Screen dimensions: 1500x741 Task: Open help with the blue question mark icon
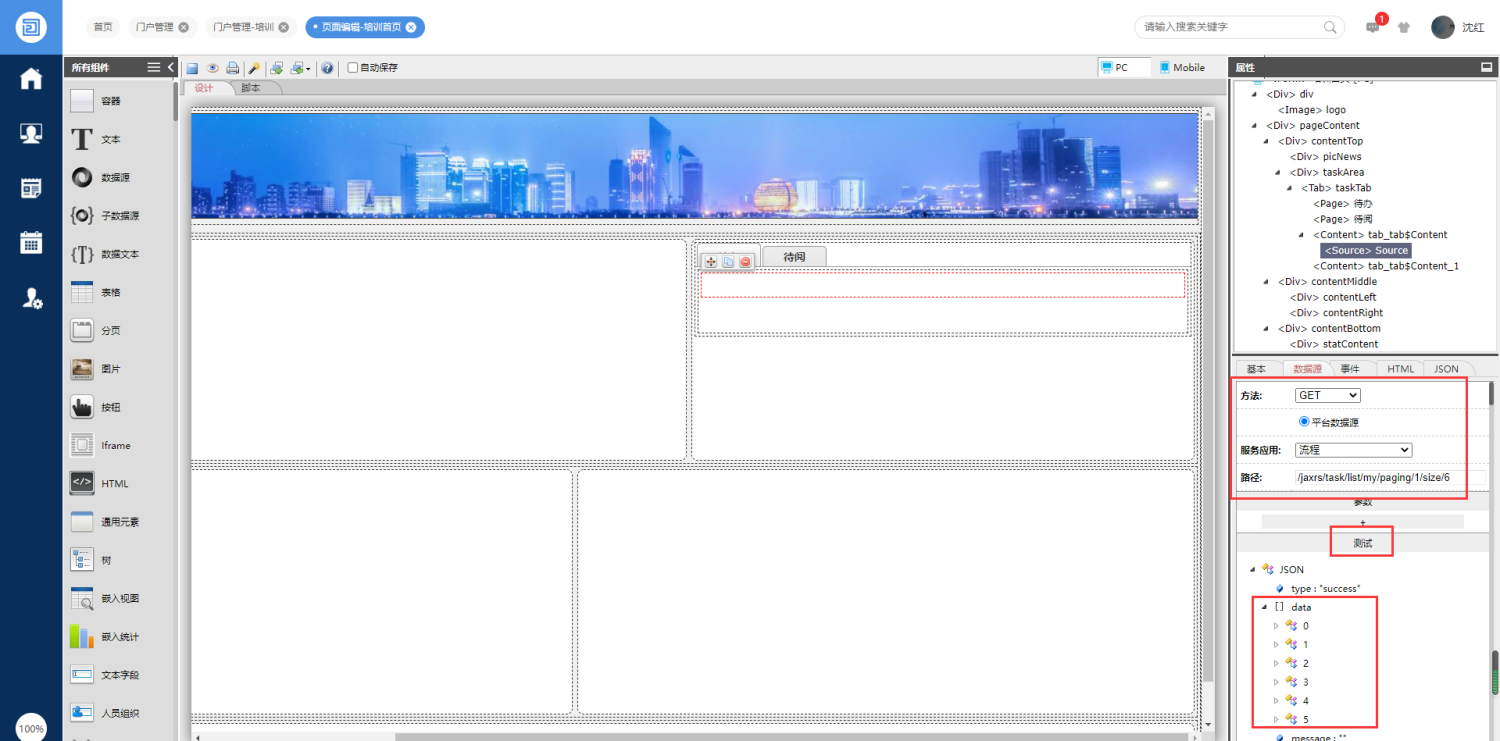(x=327, y=68)
